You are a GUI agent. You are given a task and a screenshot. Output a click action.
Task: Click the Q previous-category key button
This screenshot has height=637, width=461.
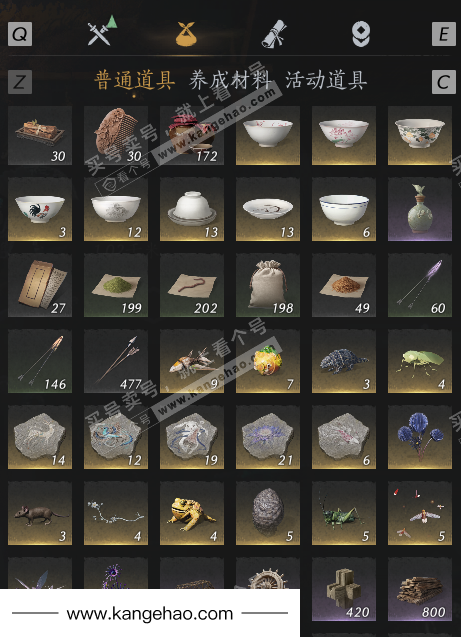pyautogui.click(x=20, y=34)
